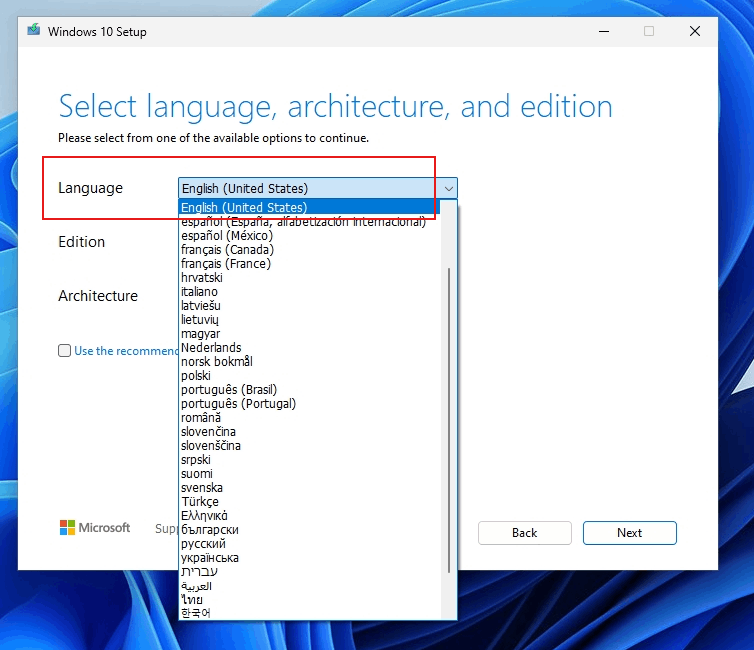Select lietuvių language entry

(309, 319)
